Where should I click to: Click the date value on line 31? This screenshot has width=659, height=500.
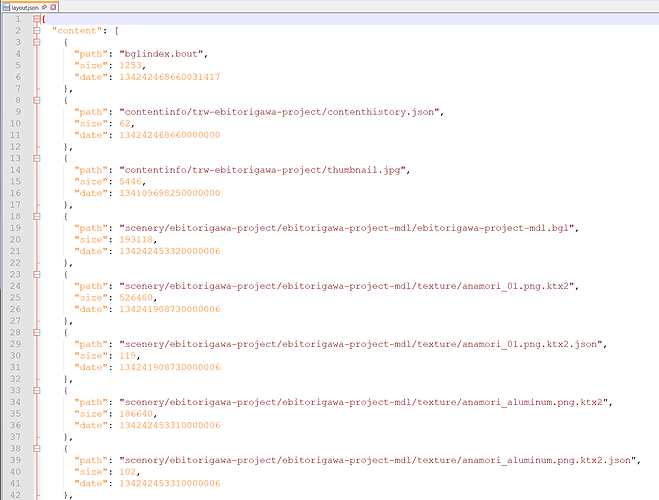(x=170, y=367)
